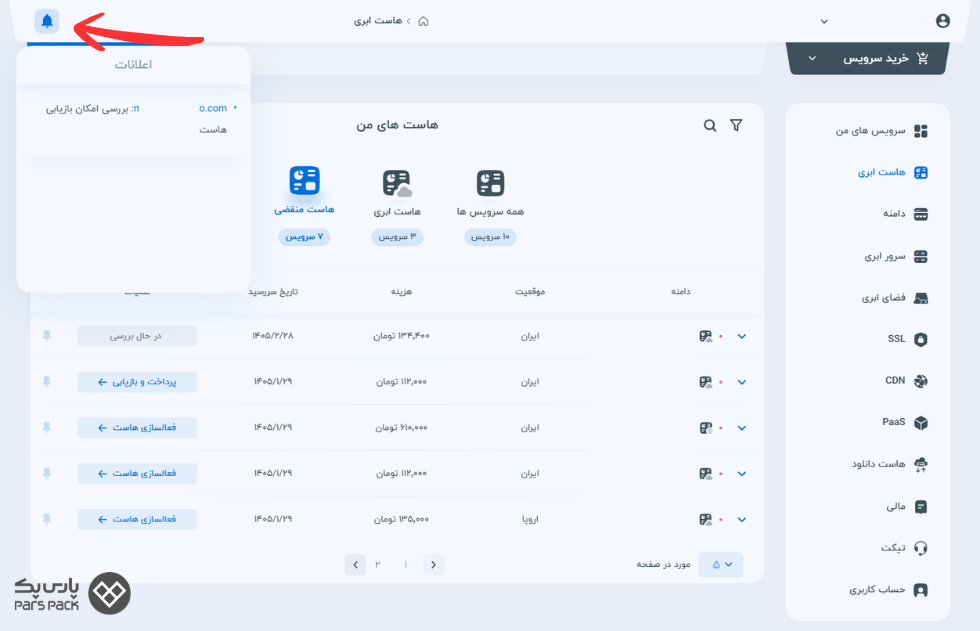
Task: Open the notifications bell icon
Action: (47, 21)
